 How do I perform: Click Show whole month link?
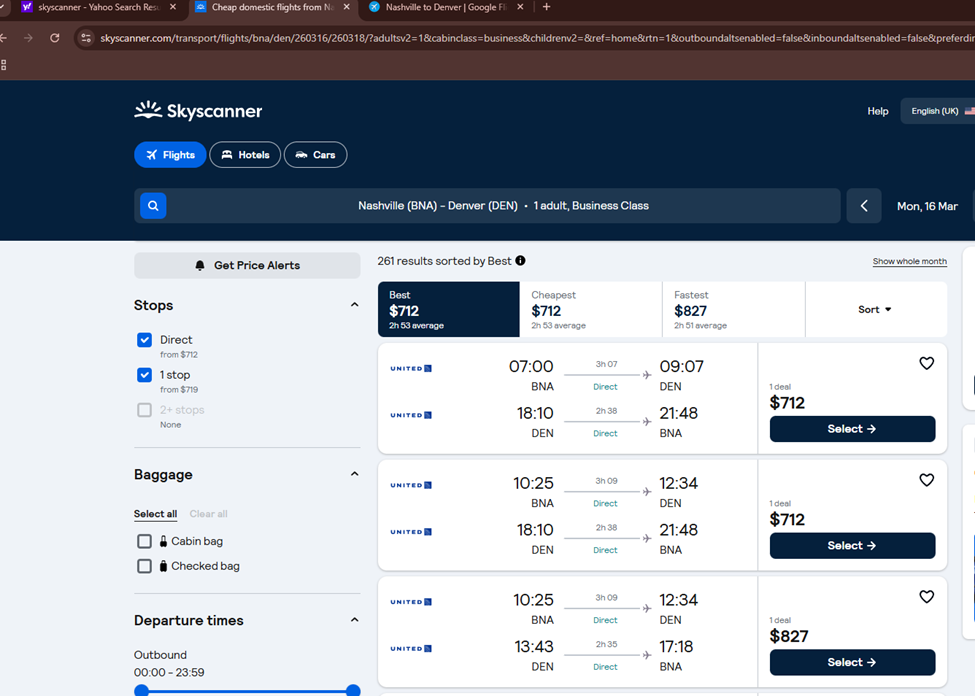910,261
